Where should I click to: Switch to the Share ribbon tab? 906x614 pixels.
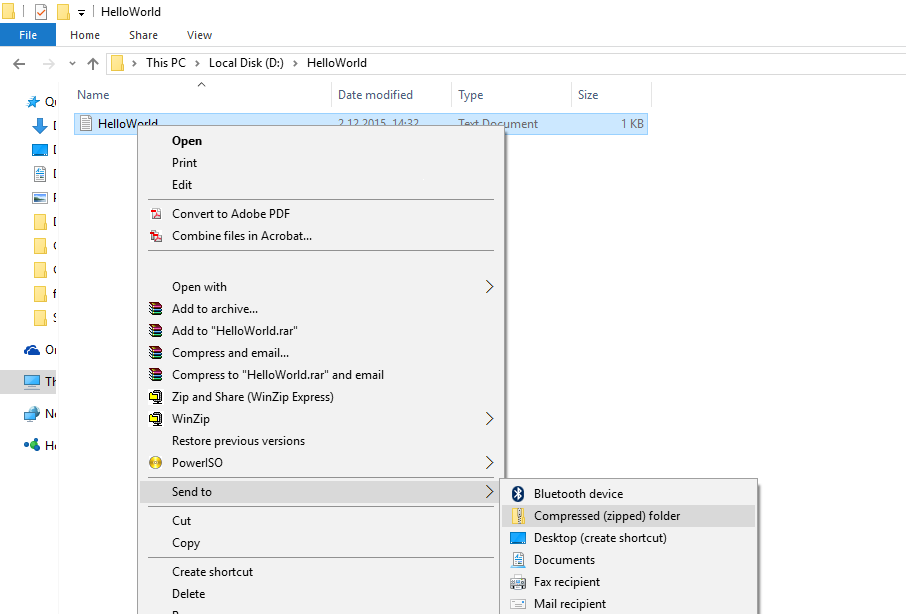pyautogui.click(x=143, y=35)
